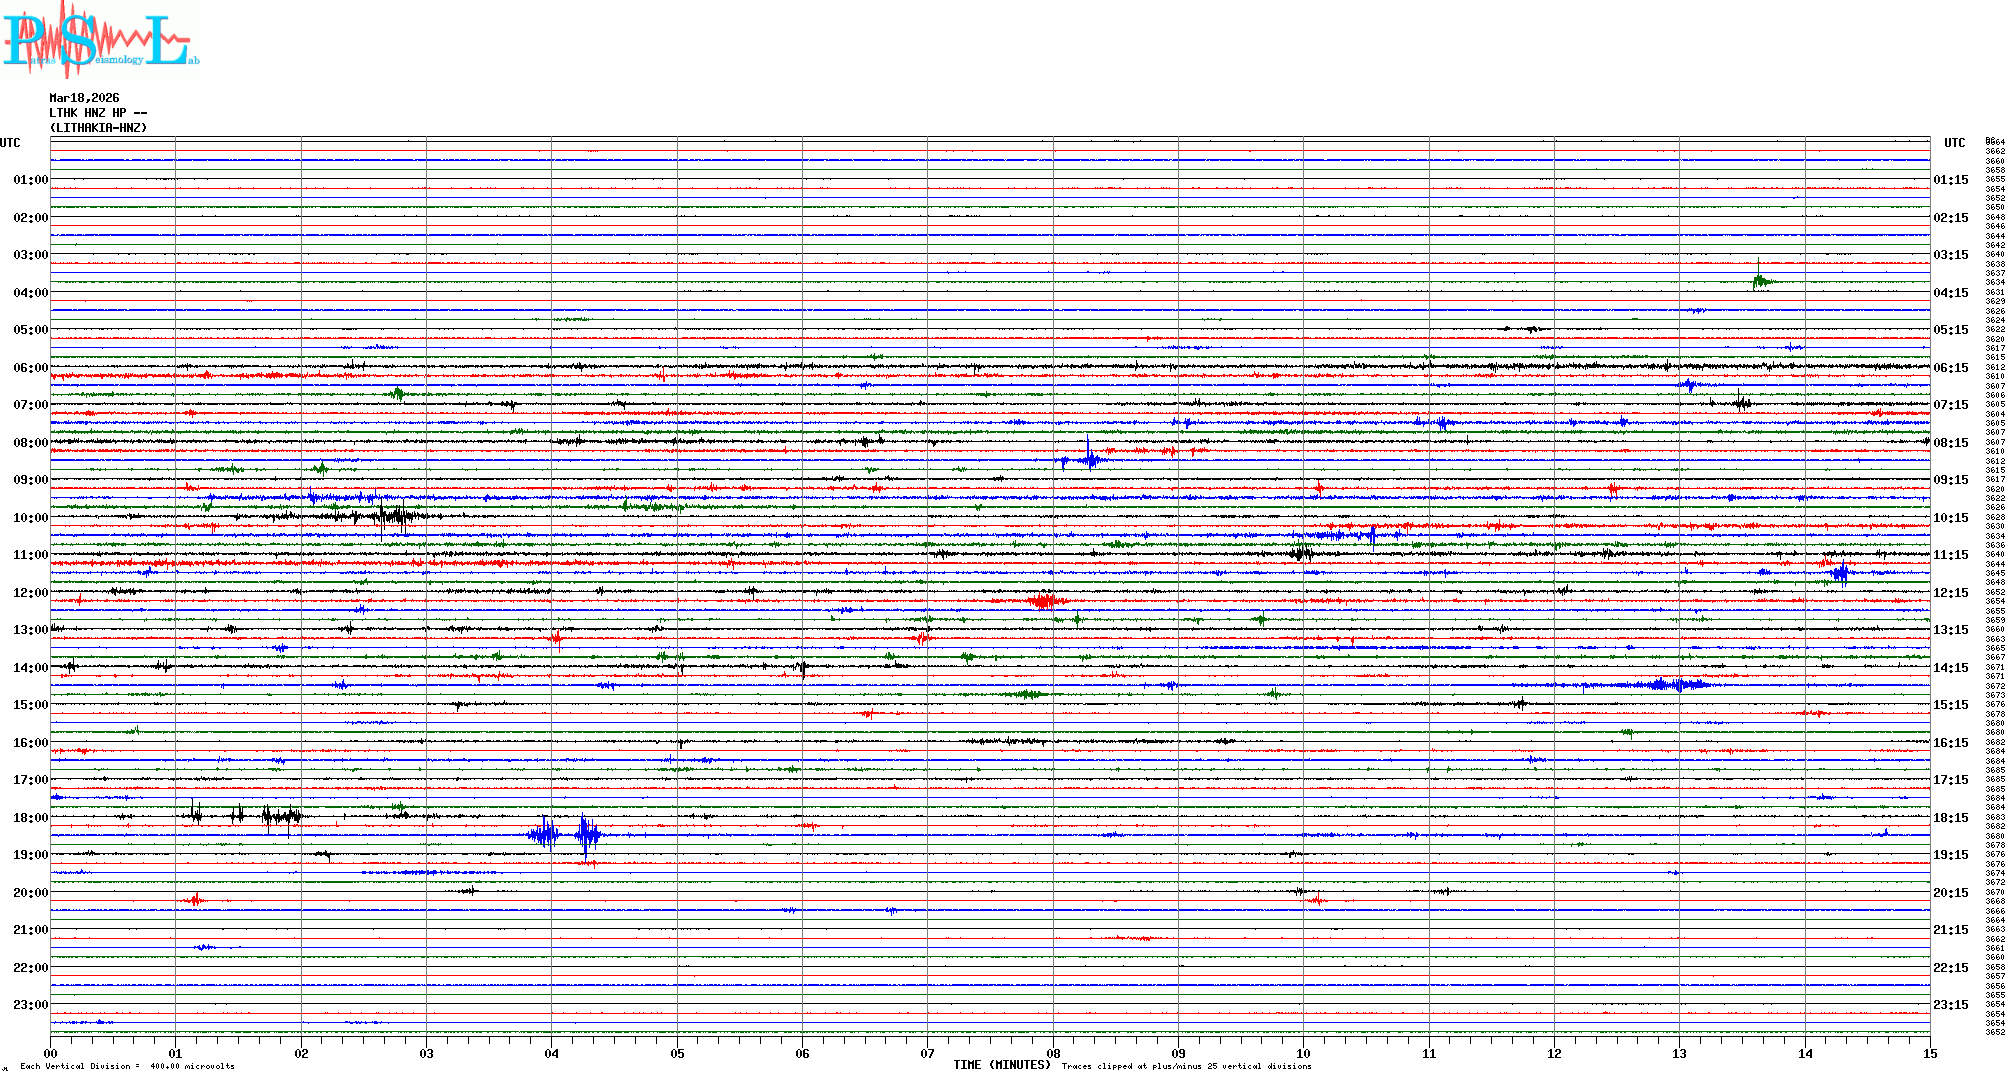Click the green spike on the 03:45 trace
The image size is (2010, 1080).
tap(1759, 281)
